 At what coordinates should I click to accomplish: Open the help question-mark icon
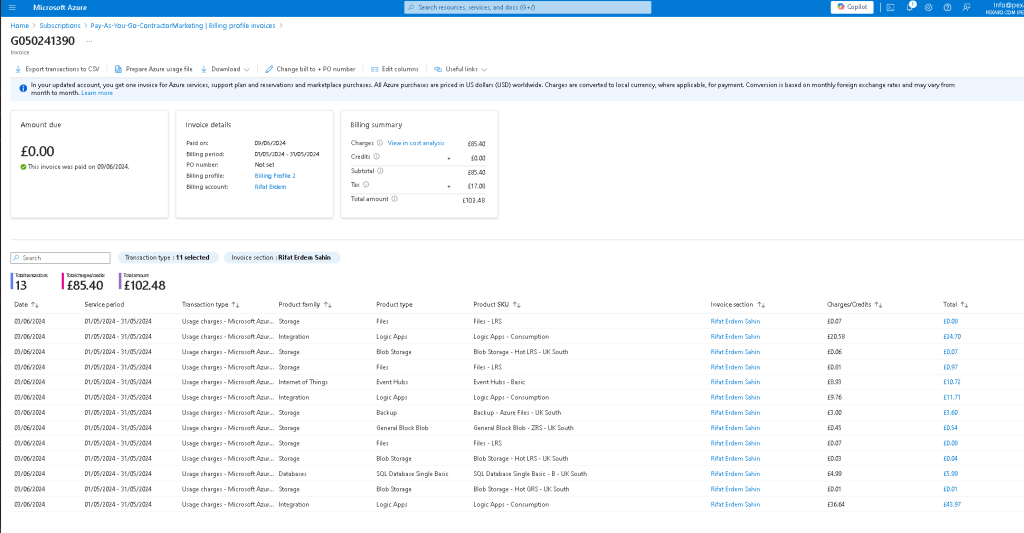coord(947,7)
